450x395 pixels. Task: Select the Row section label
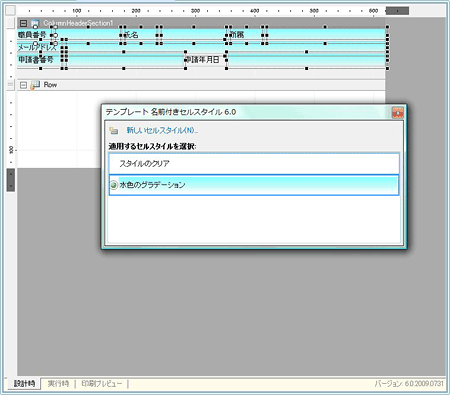[x=50, y=85]
